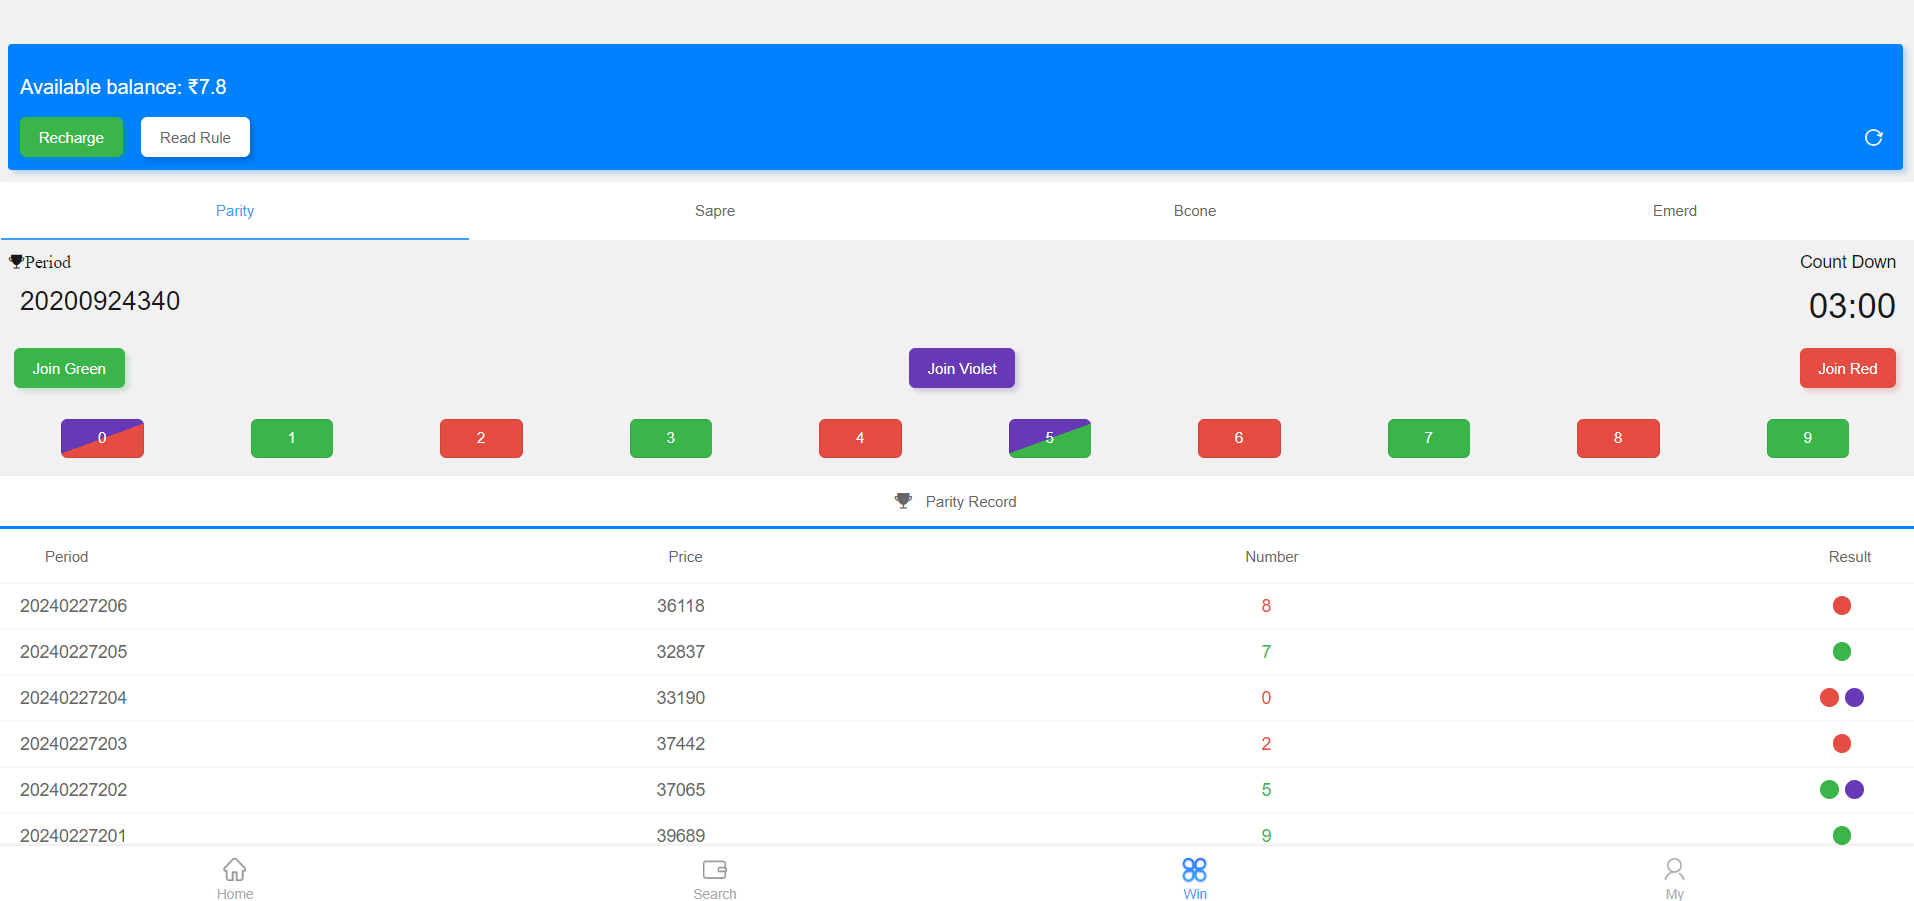Pick the violet-green number 5 tile
This screenshot has height=901, width=1914.
(1049, 438)
